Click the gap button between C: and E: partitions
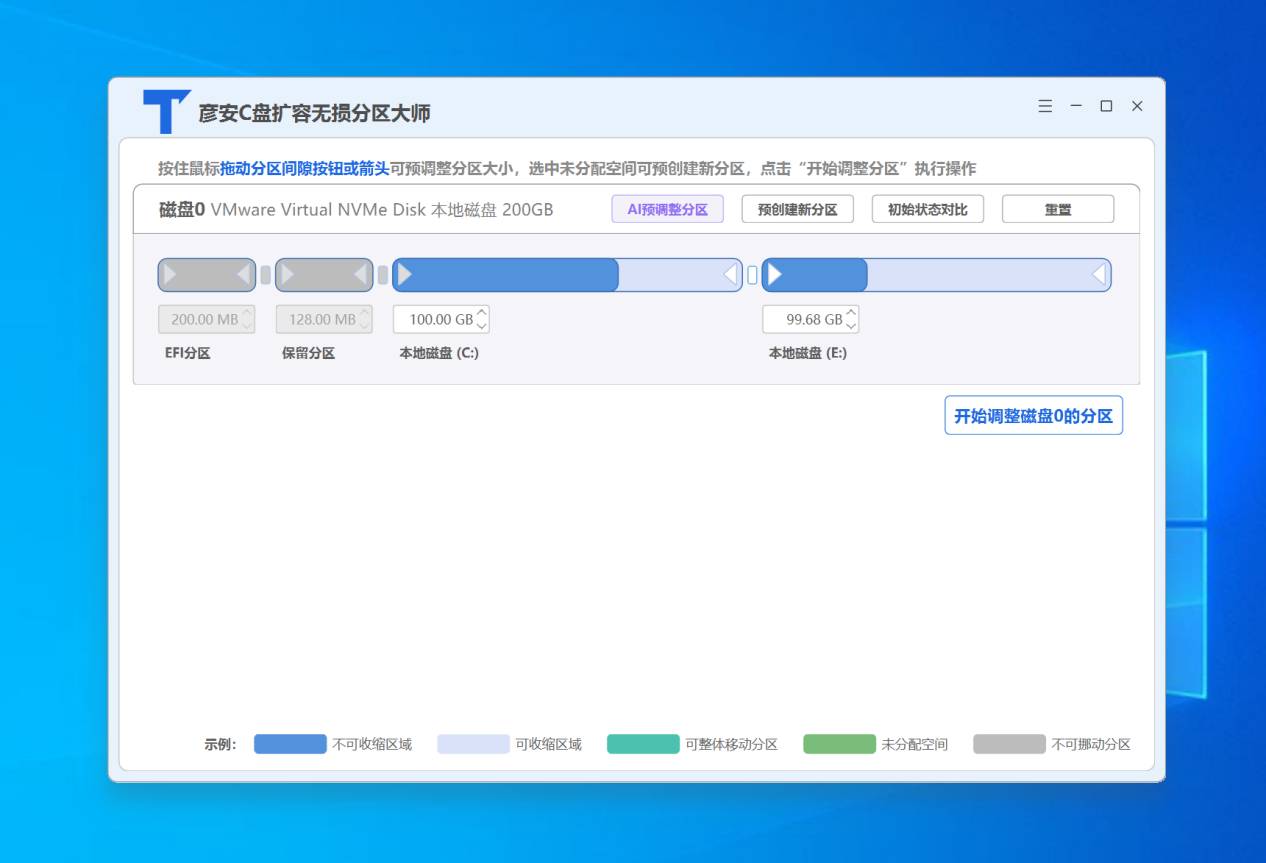 [752, 275]
